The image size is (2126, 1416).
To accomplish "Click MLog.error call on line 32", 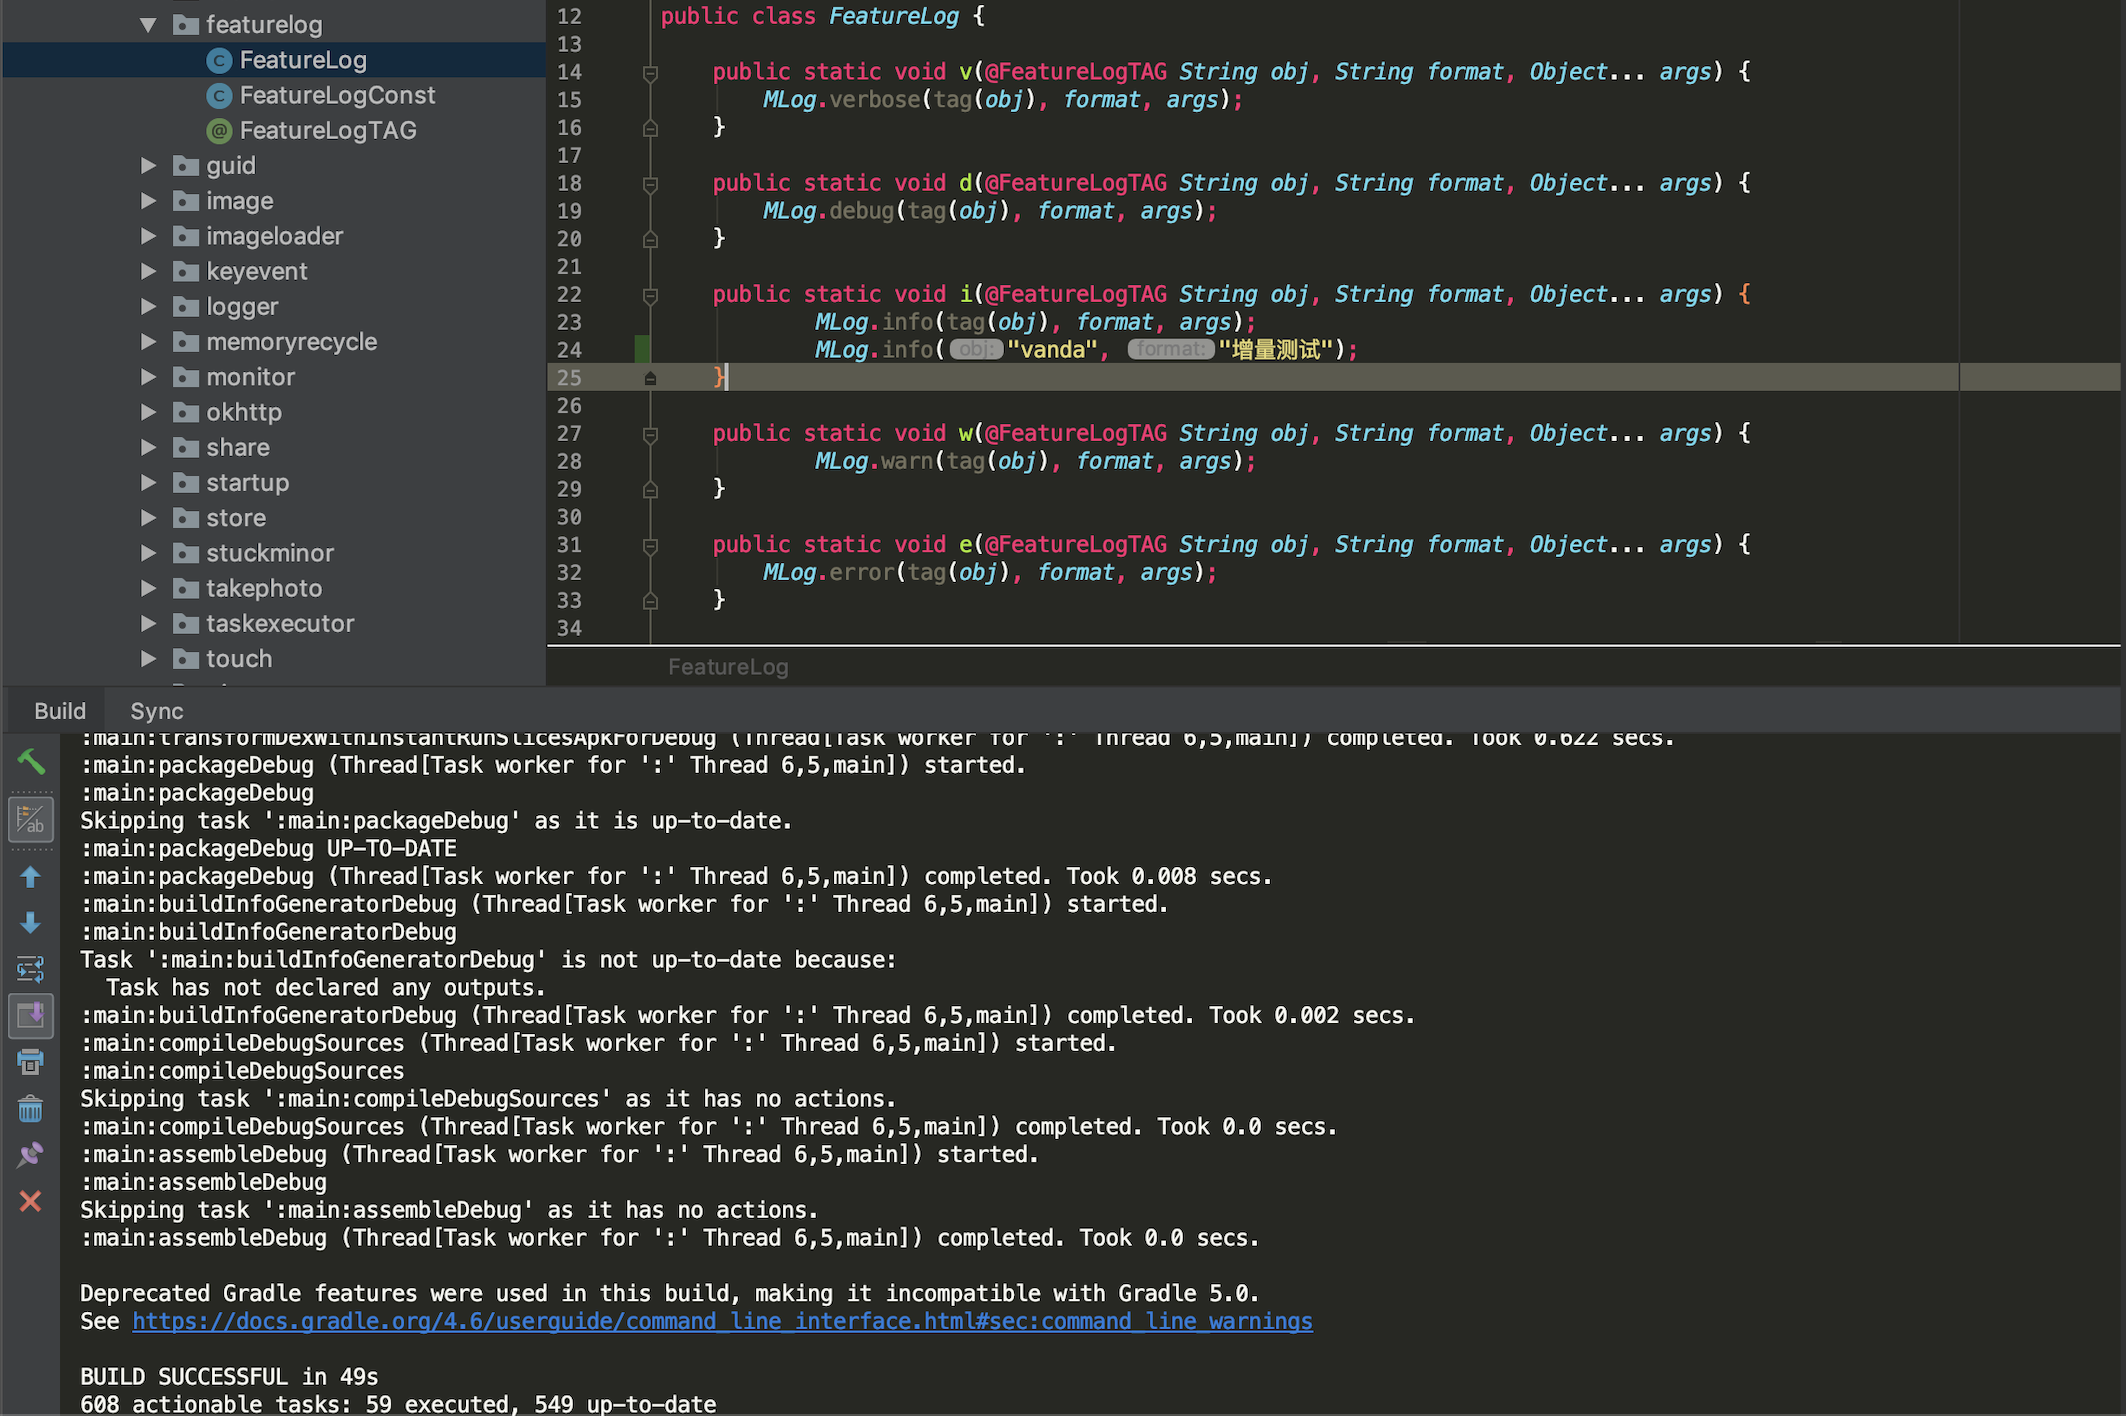I will (x=828, y=572).
